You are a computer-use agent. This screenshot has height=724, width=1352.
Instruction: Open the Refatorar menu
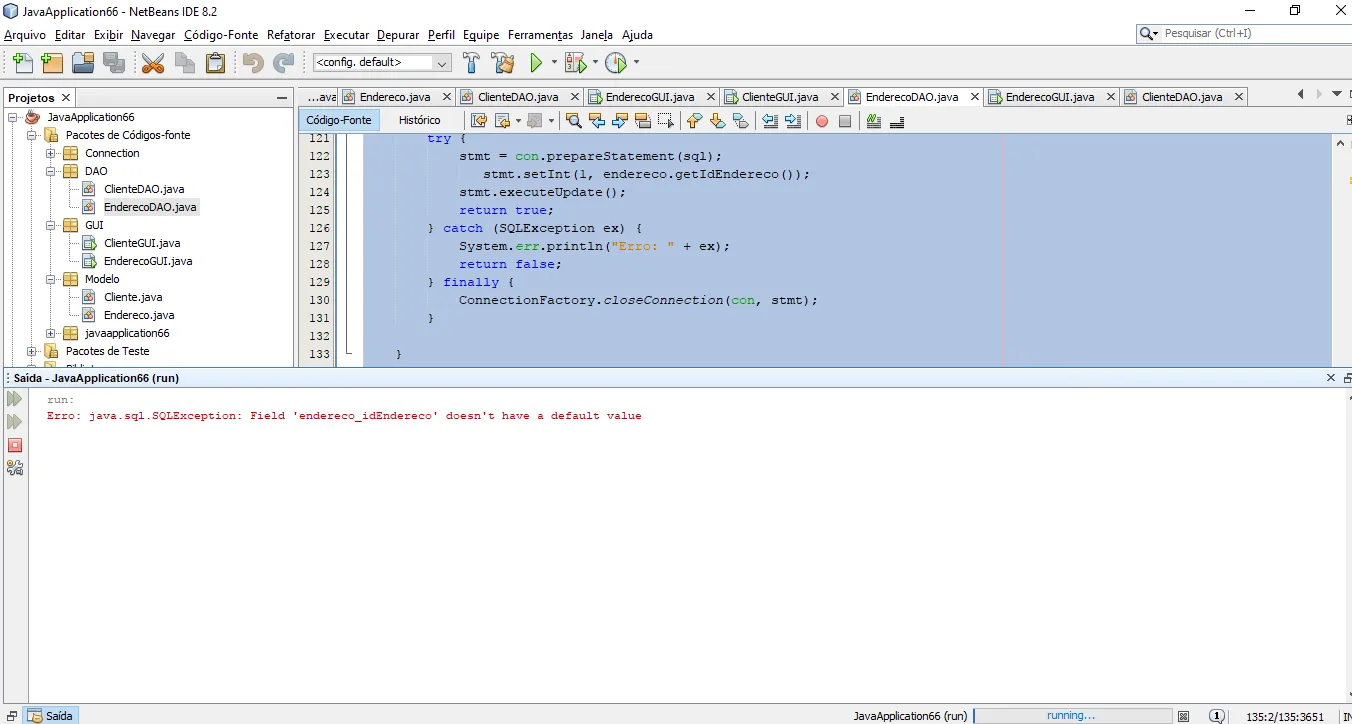tap(291, 35)
